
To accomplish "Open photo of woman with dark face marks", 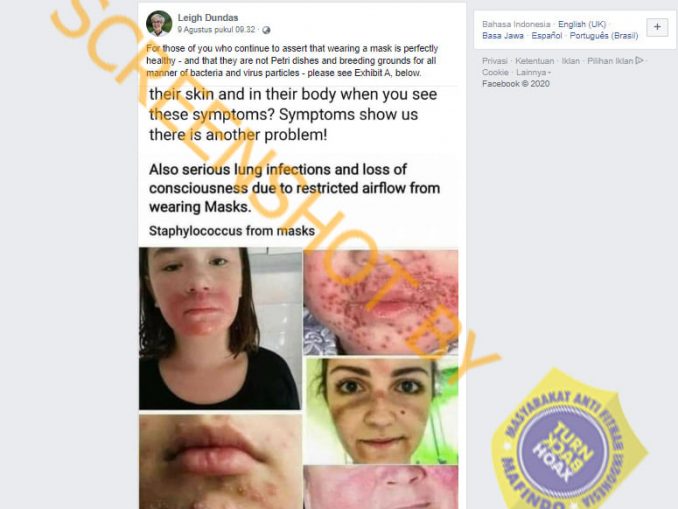I will [382, 411].
